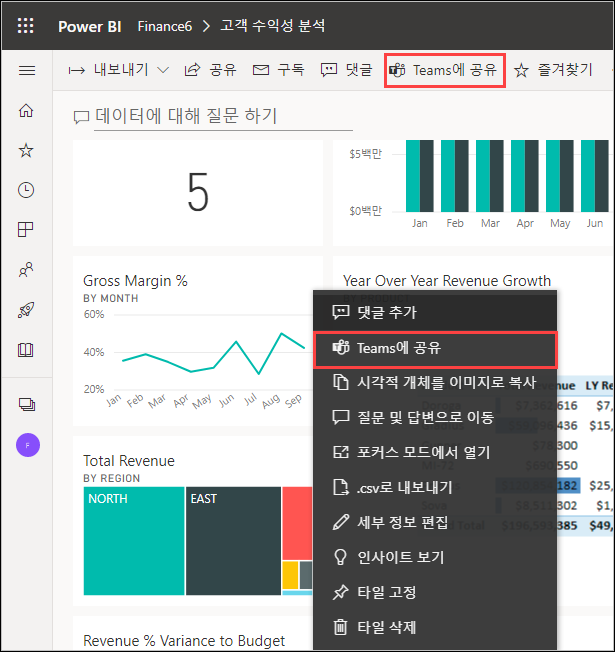615x652 pixels.
Task: Click the card tile showing 5
Action: point(198,193)
